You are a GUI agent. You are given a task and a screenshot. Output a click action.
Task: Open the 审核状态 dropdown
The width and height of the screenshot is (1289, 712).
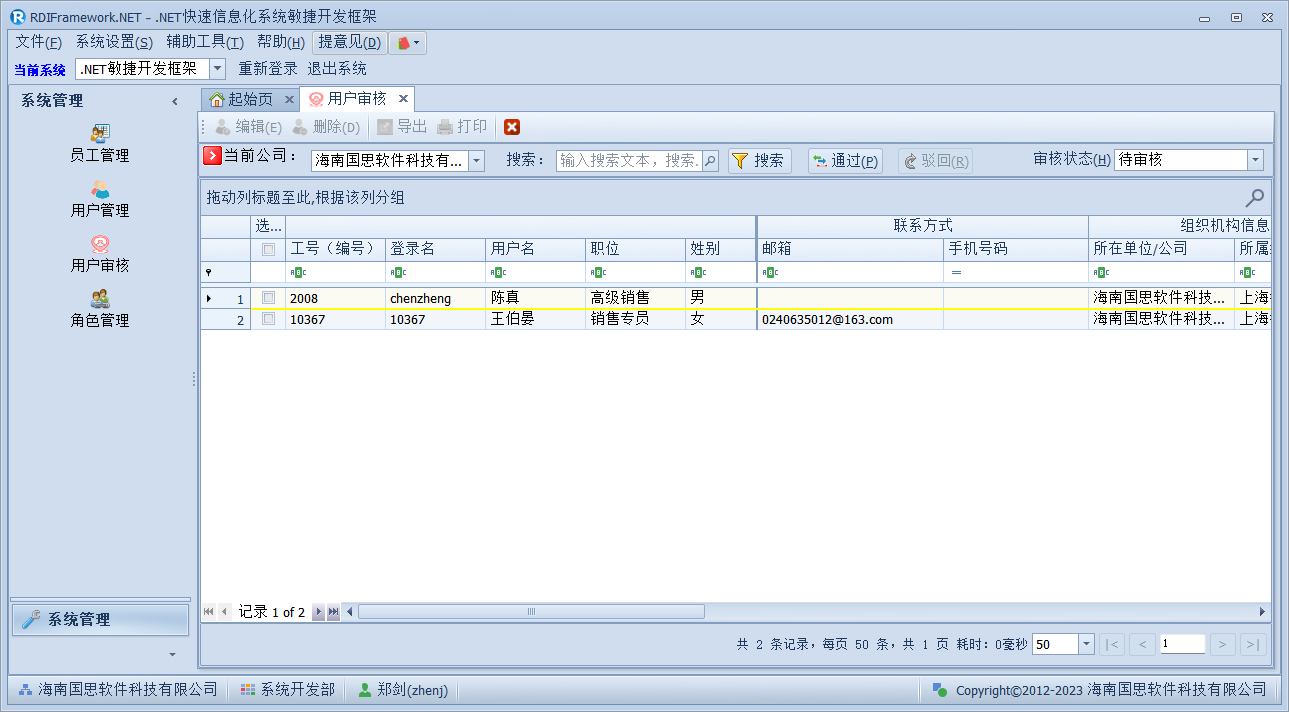click(x=1255, y=160)
